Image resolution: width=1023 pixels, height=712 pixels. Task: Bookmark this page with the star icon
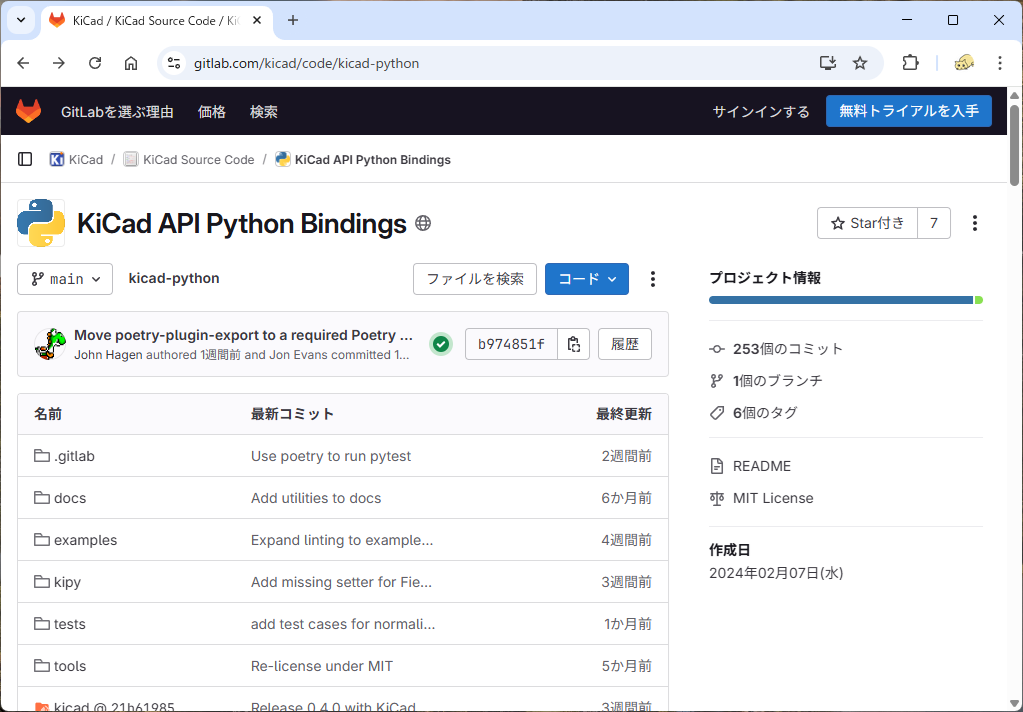click(x=860, y=63)
